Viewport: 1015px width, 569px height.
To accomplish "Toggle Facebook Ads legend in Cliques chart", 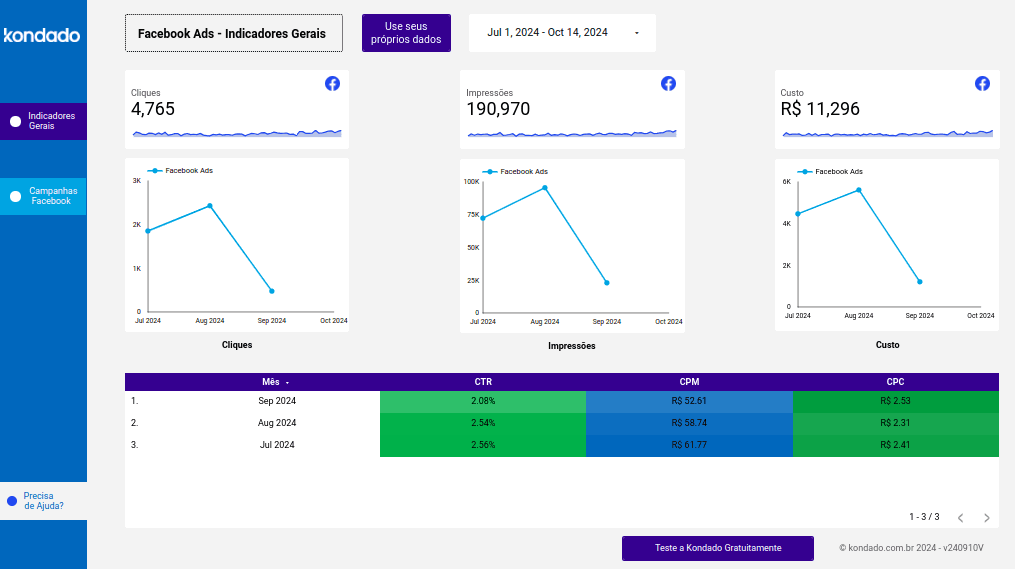I will [181, 171].
